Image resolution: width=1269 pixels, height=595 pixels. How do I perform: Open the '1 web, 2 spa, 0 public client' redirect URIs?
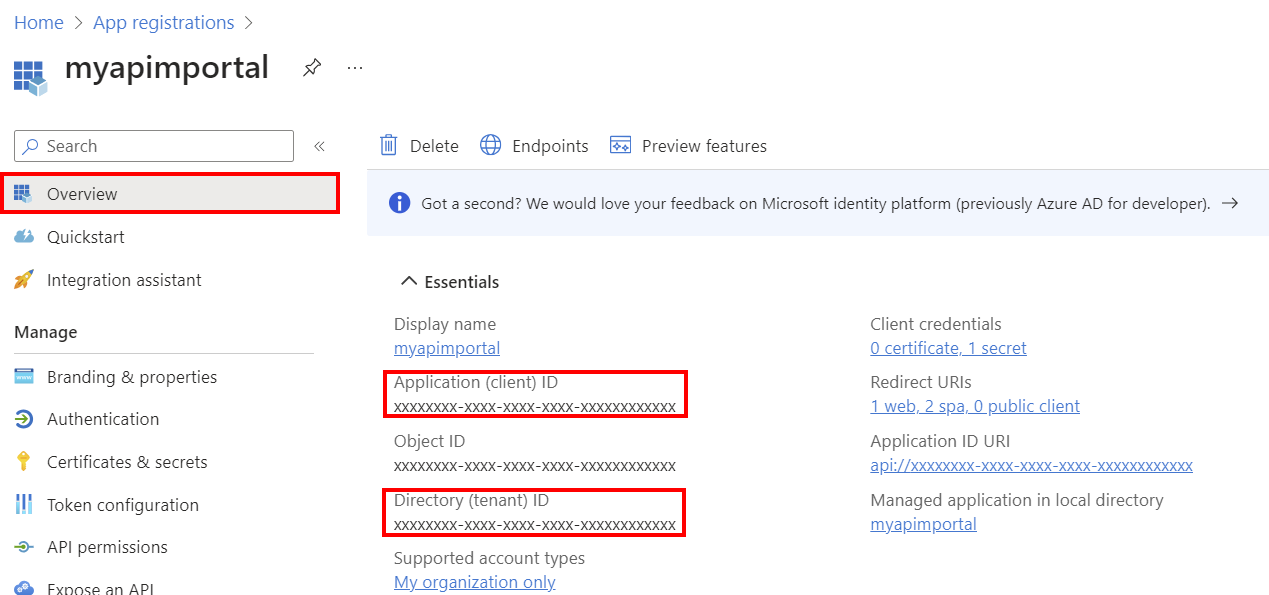click(975, 406)
